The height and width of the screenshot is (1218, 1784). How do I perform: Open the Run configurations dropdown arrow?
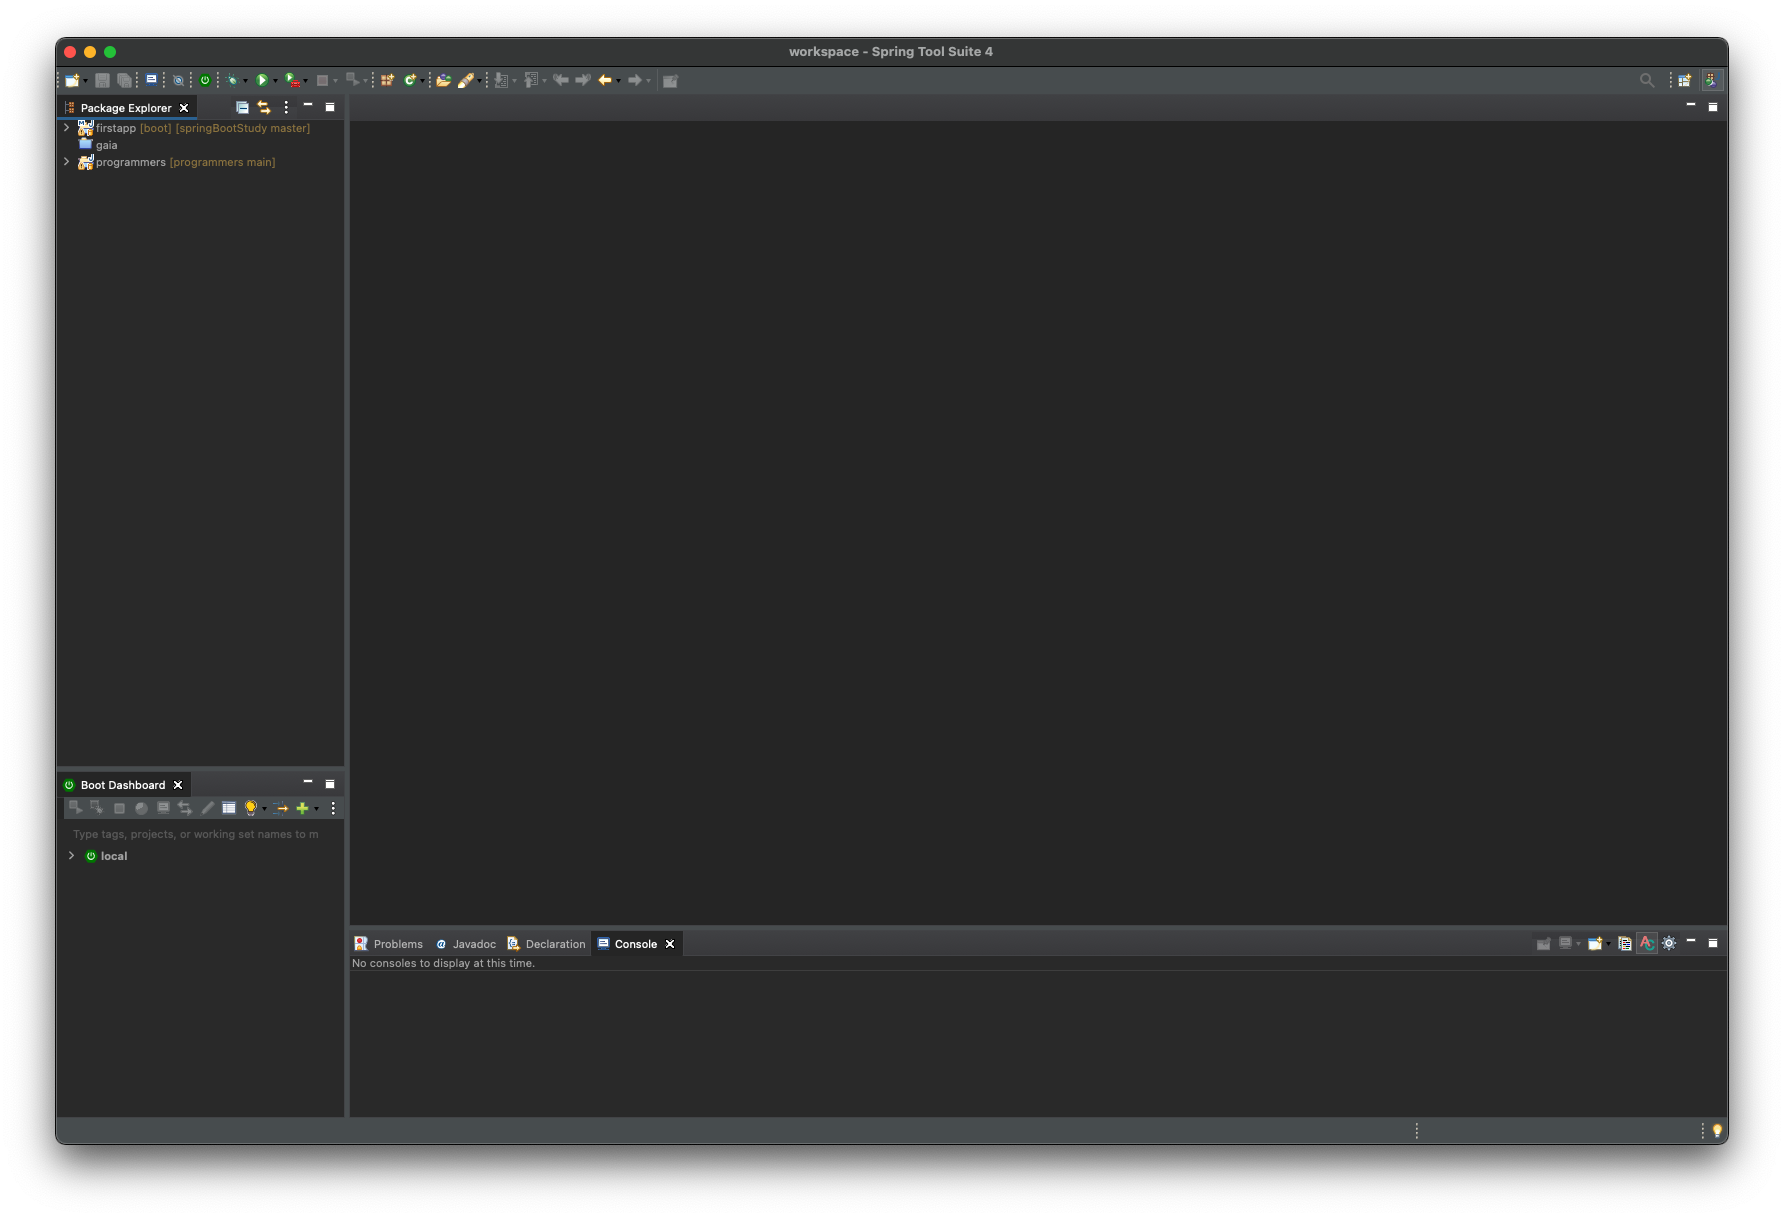(275, 81)
